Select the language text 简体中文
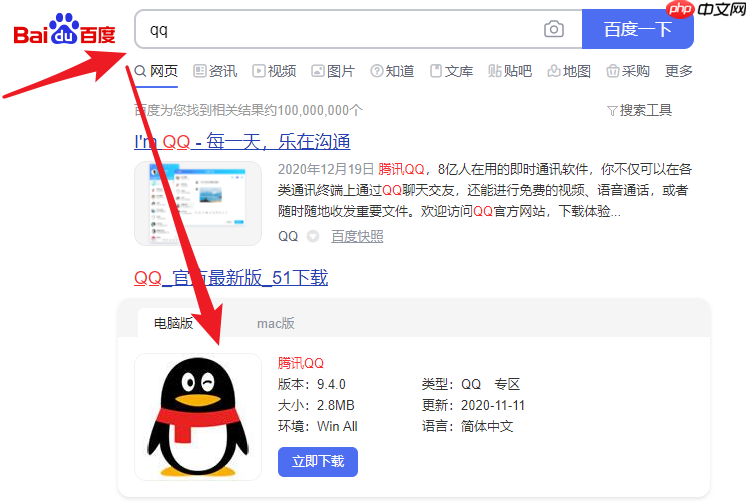The image size is (747, 504). (x=487, y=426)
